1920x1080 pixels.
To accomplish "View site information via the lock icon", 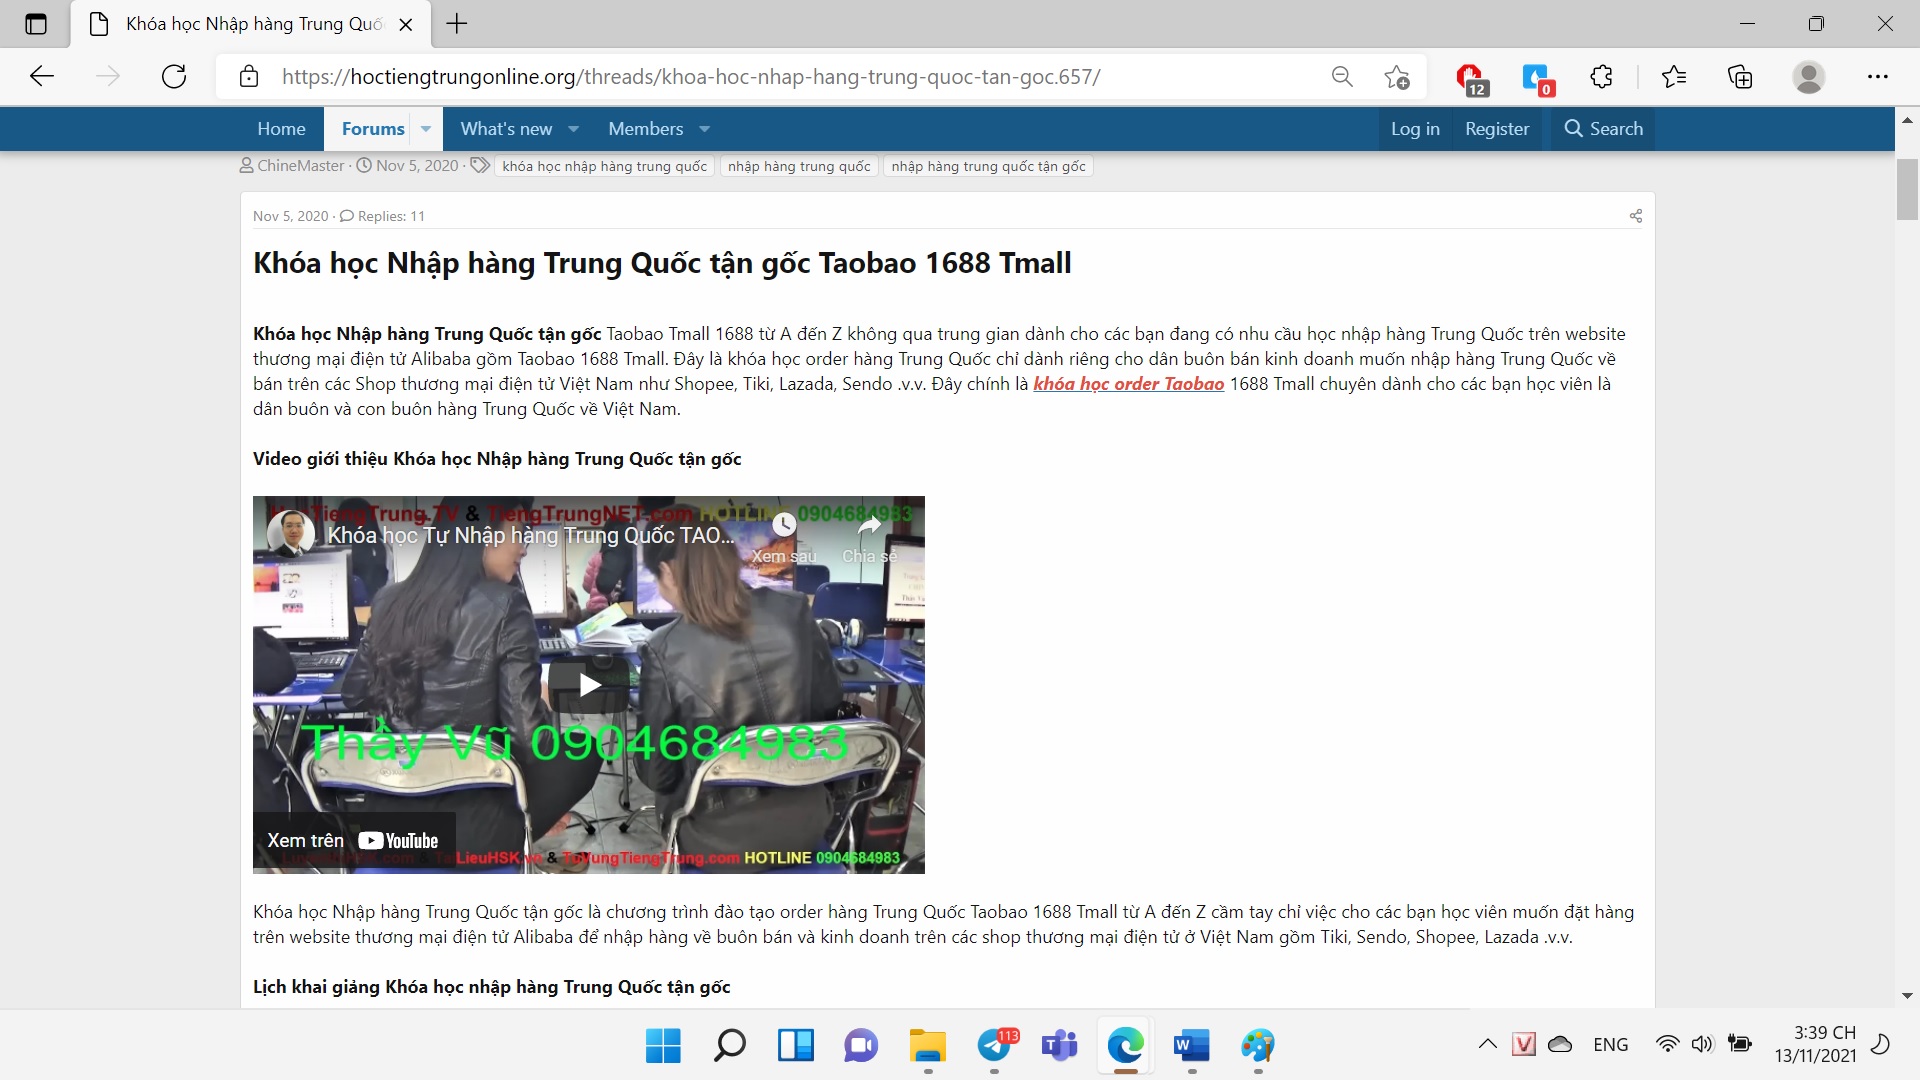I will pos(249,76).
